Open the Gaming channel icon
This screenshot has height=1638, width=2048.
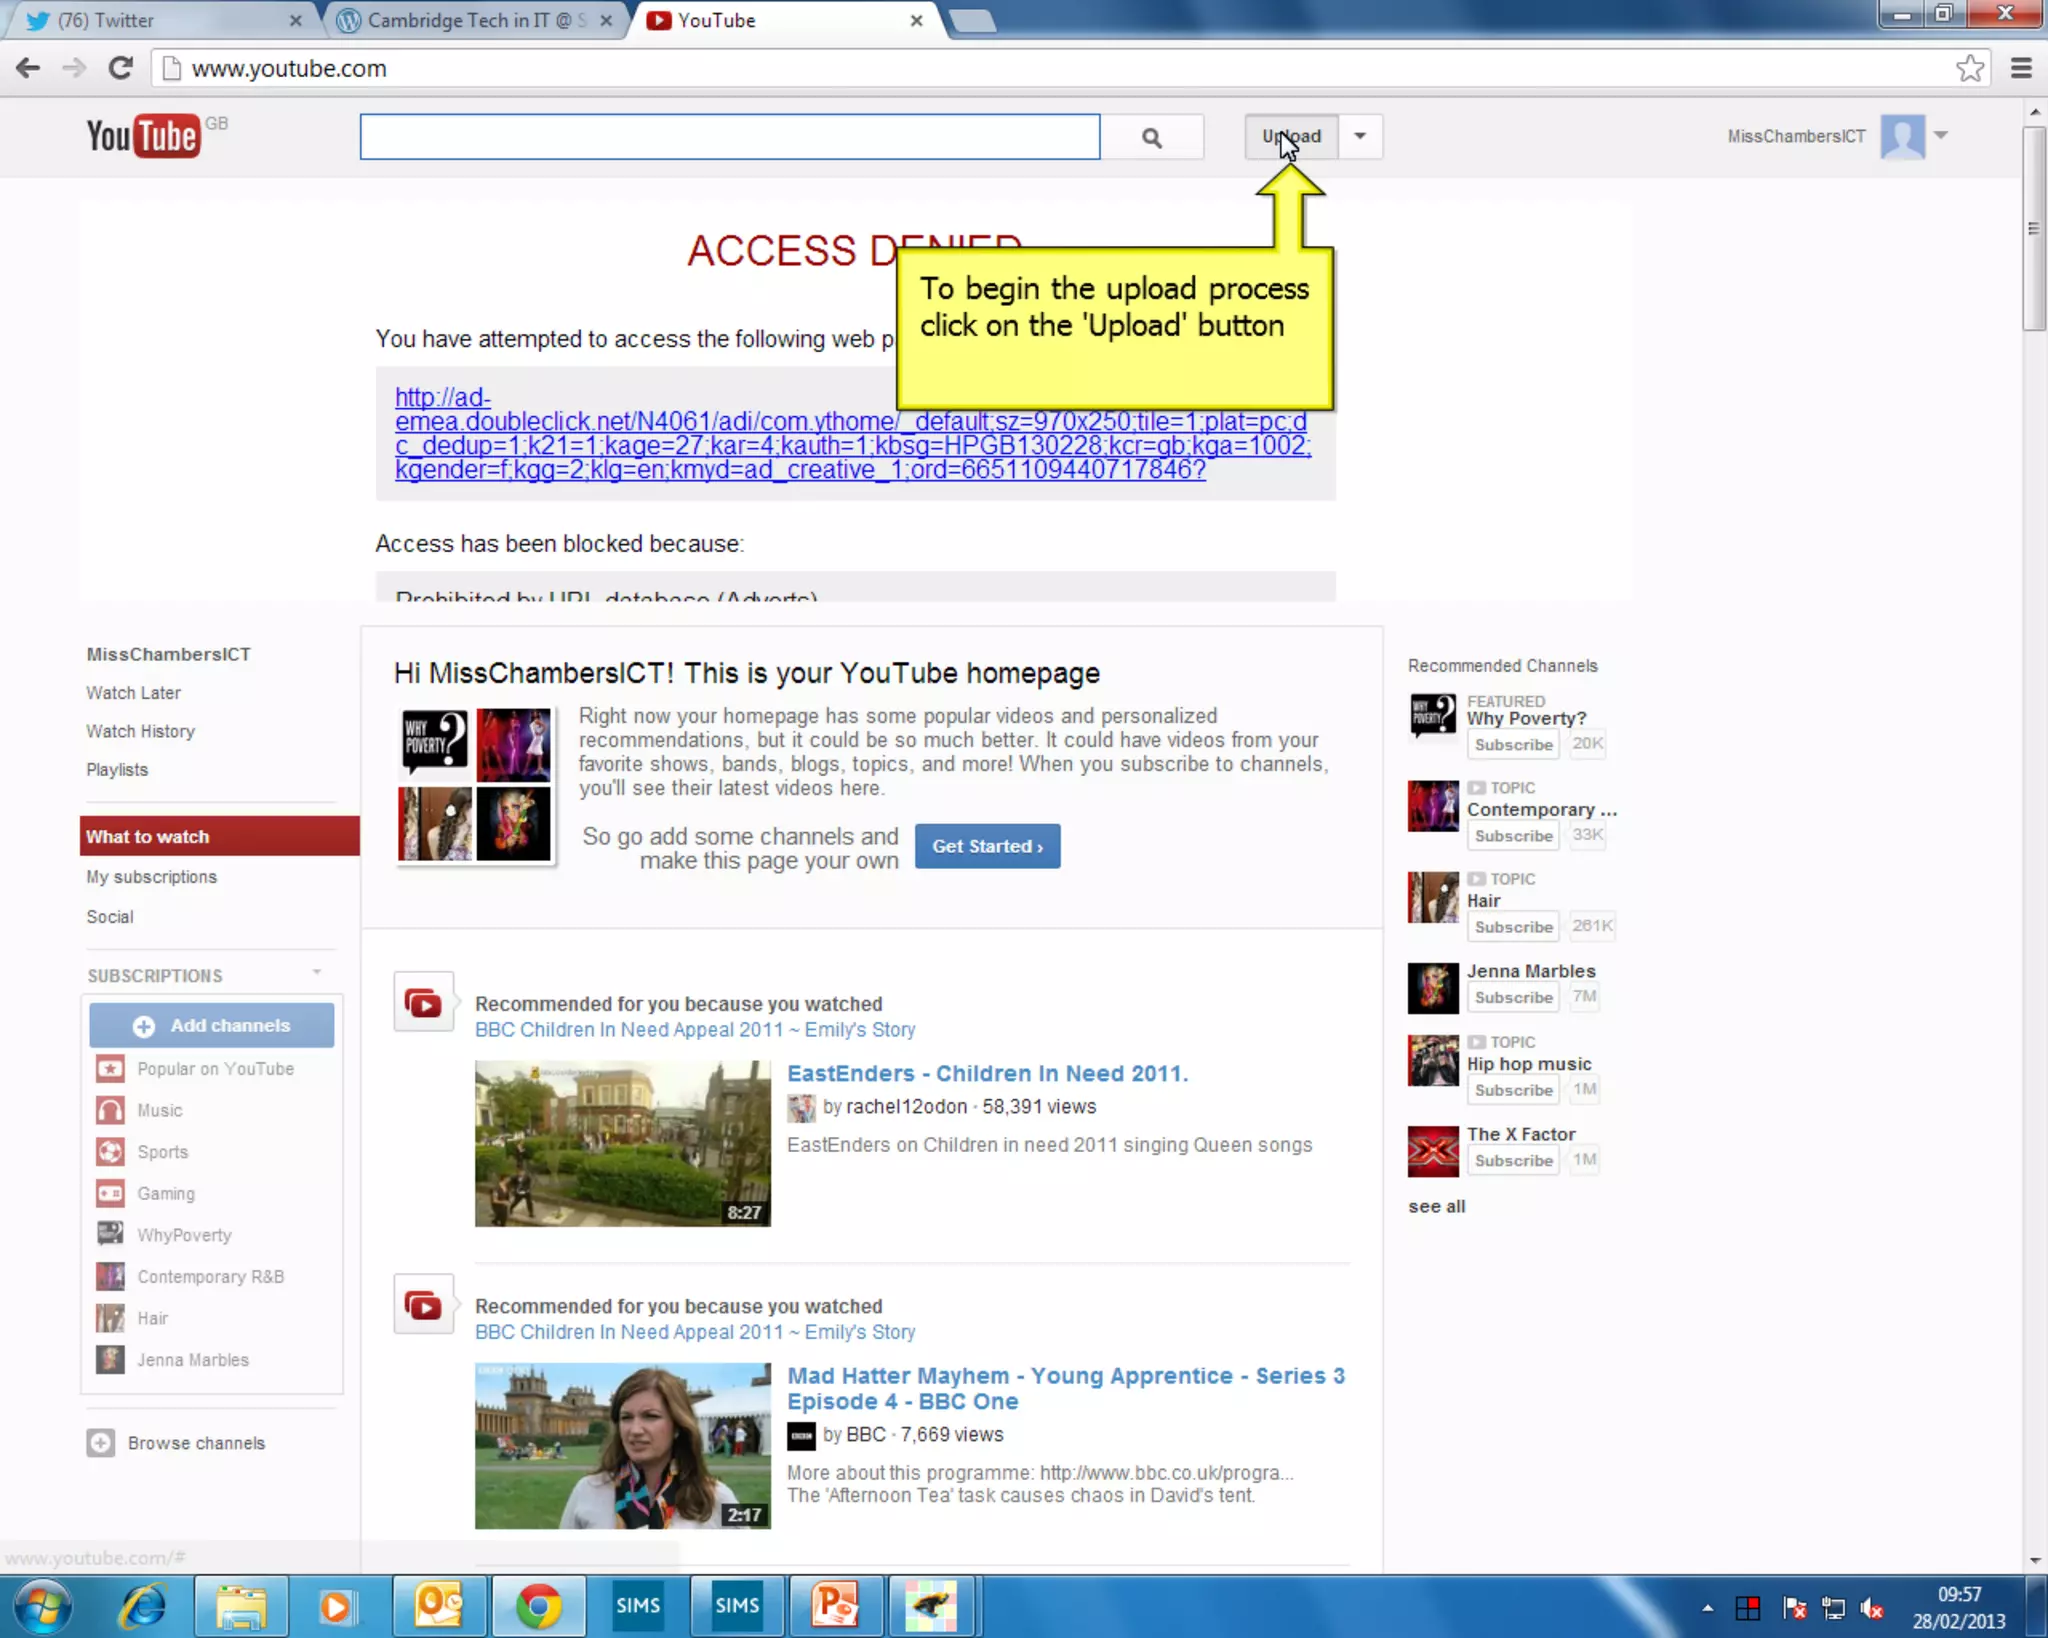pos(110,1193)
